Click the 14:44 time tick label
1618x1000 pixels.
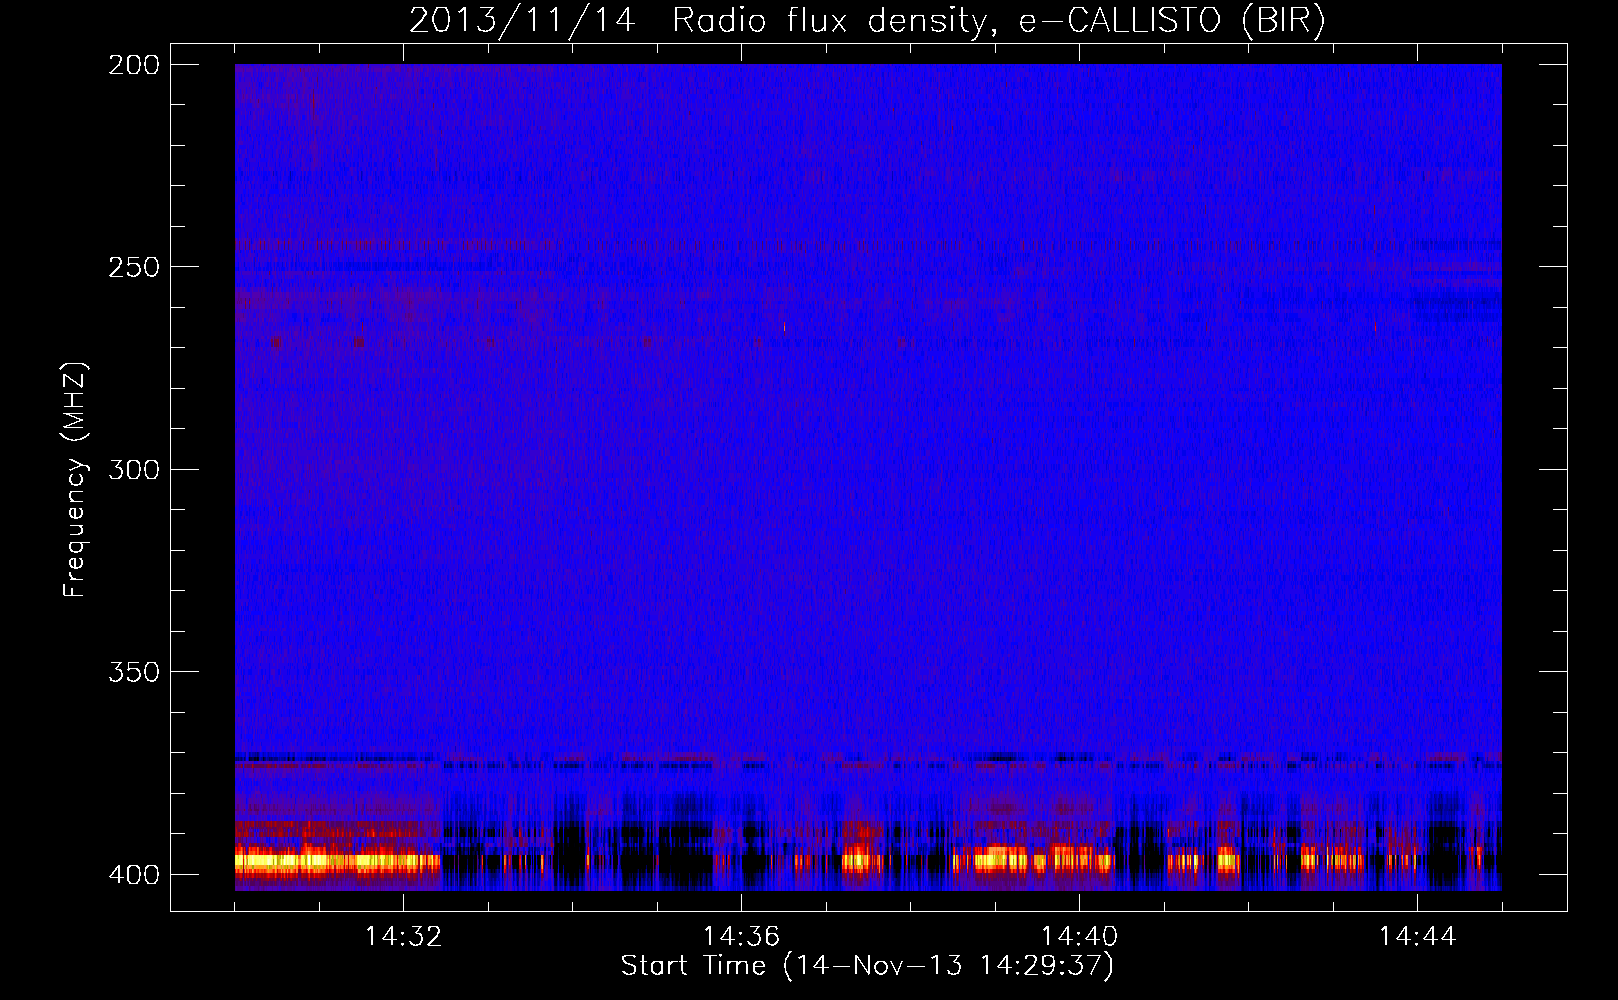1417,937
